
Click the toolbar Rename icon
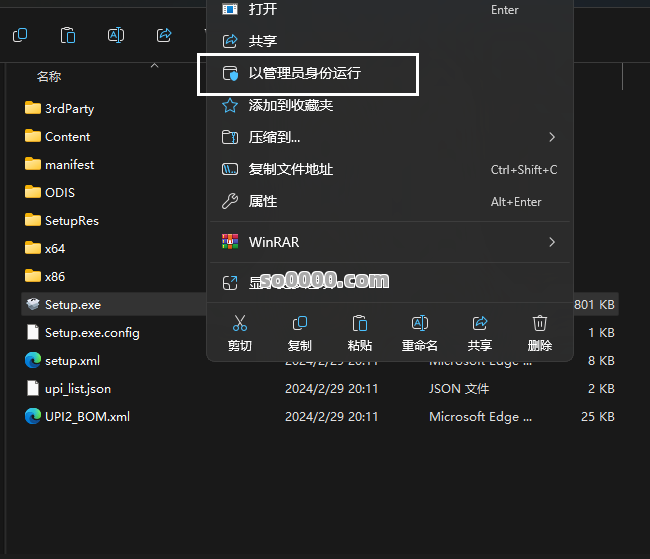[116, 36]
